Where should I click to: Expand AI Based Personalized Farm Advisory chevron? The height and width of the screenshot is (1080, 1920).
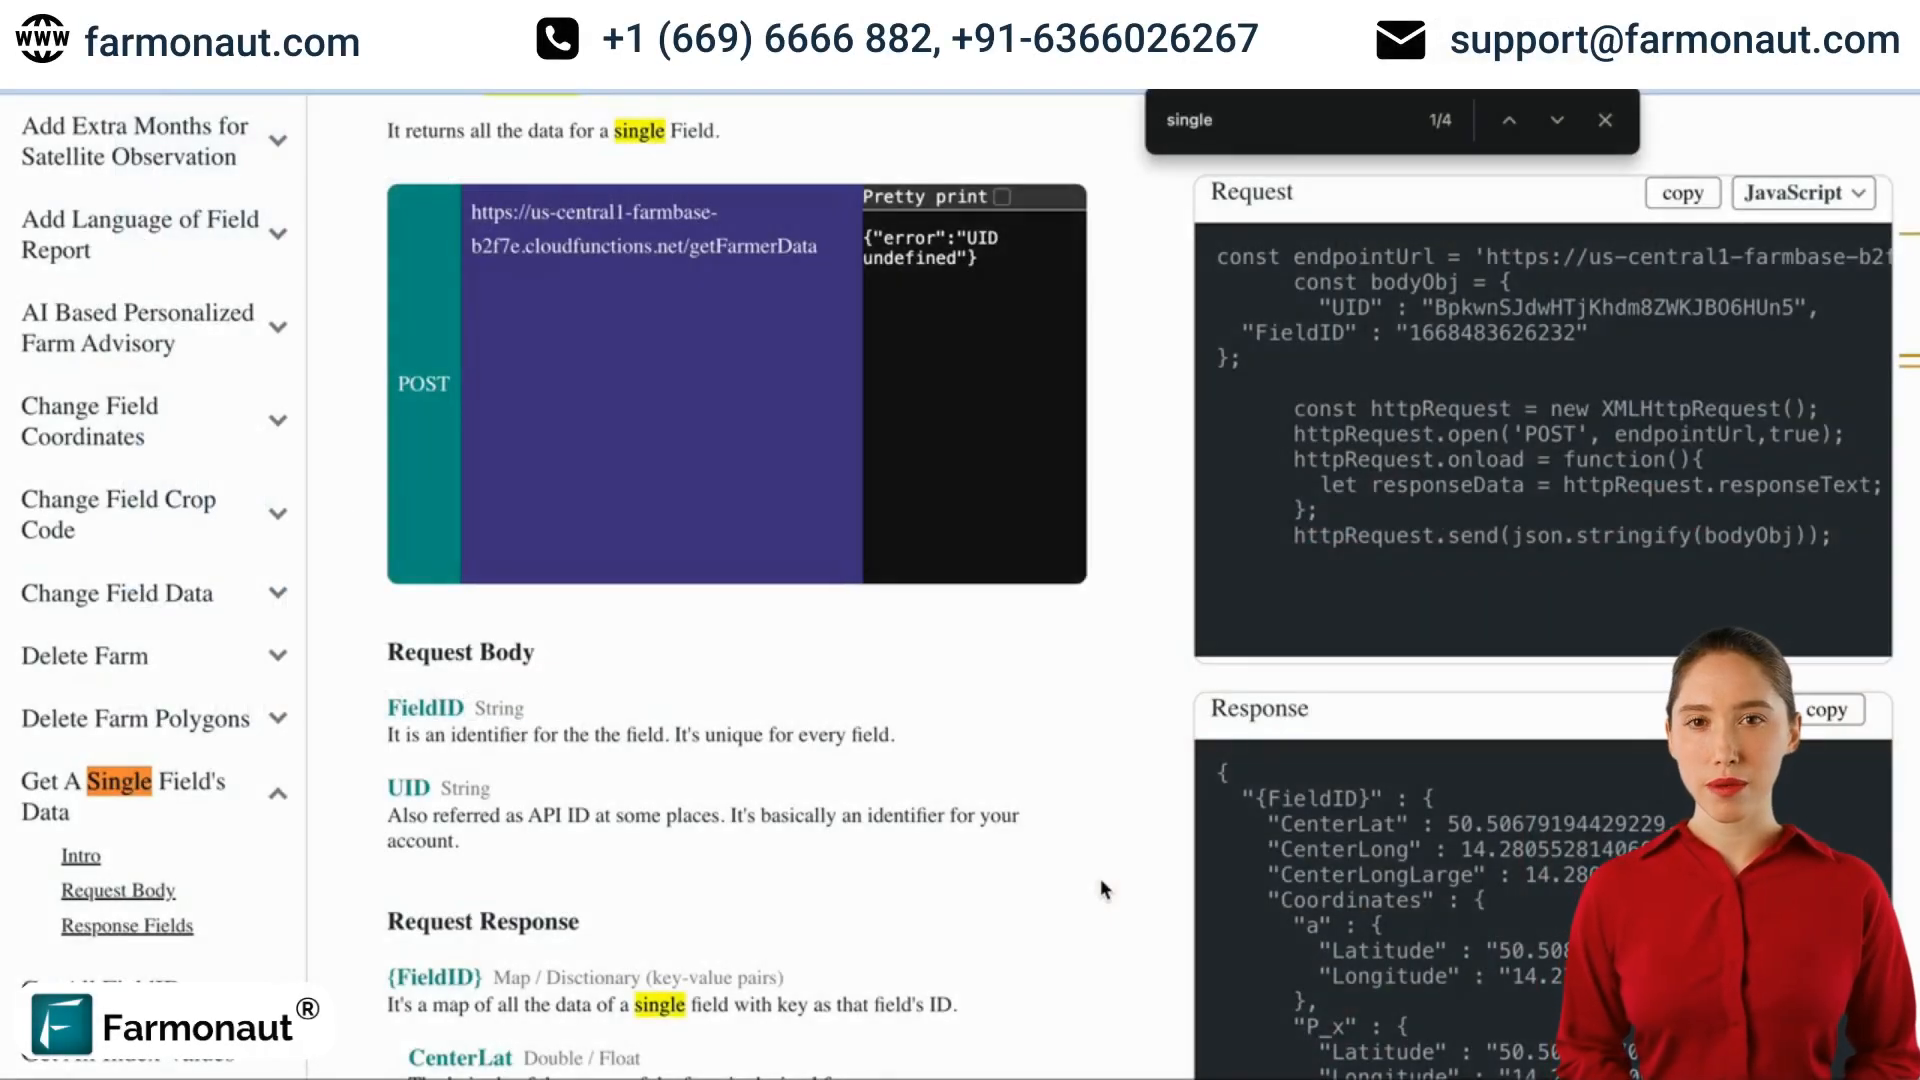tap(279, 327)
